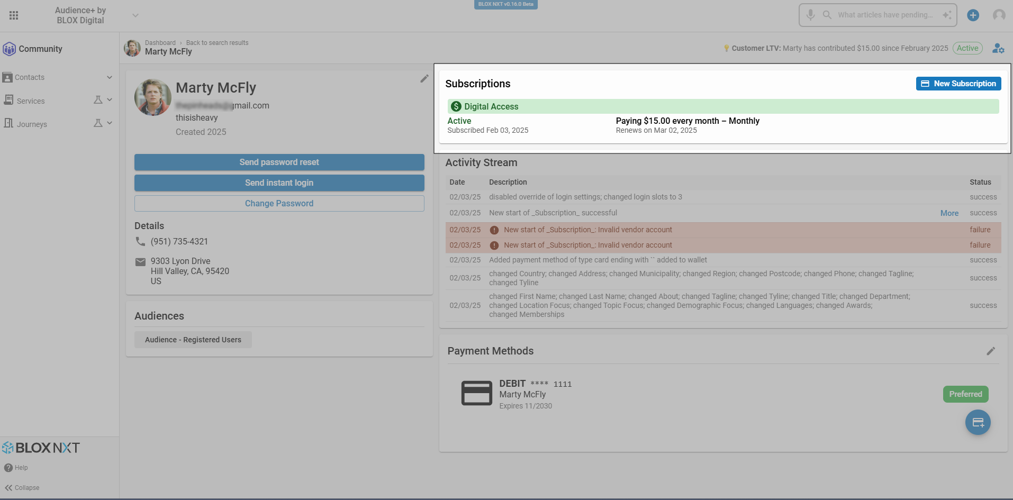Screen dimensions: 1013x500
Task: Click 'Subscribed Feb 03, 2025' text
Action: point(488,130)
